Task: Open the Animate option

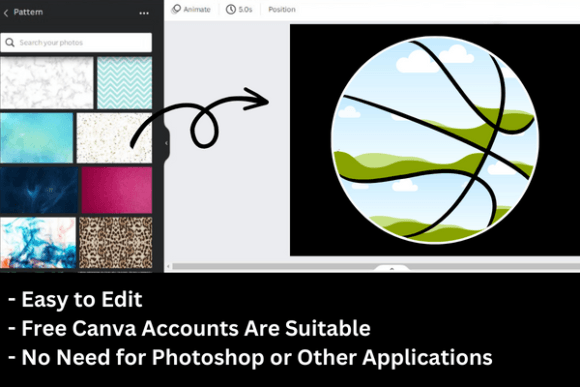Action: pos(191,10)
